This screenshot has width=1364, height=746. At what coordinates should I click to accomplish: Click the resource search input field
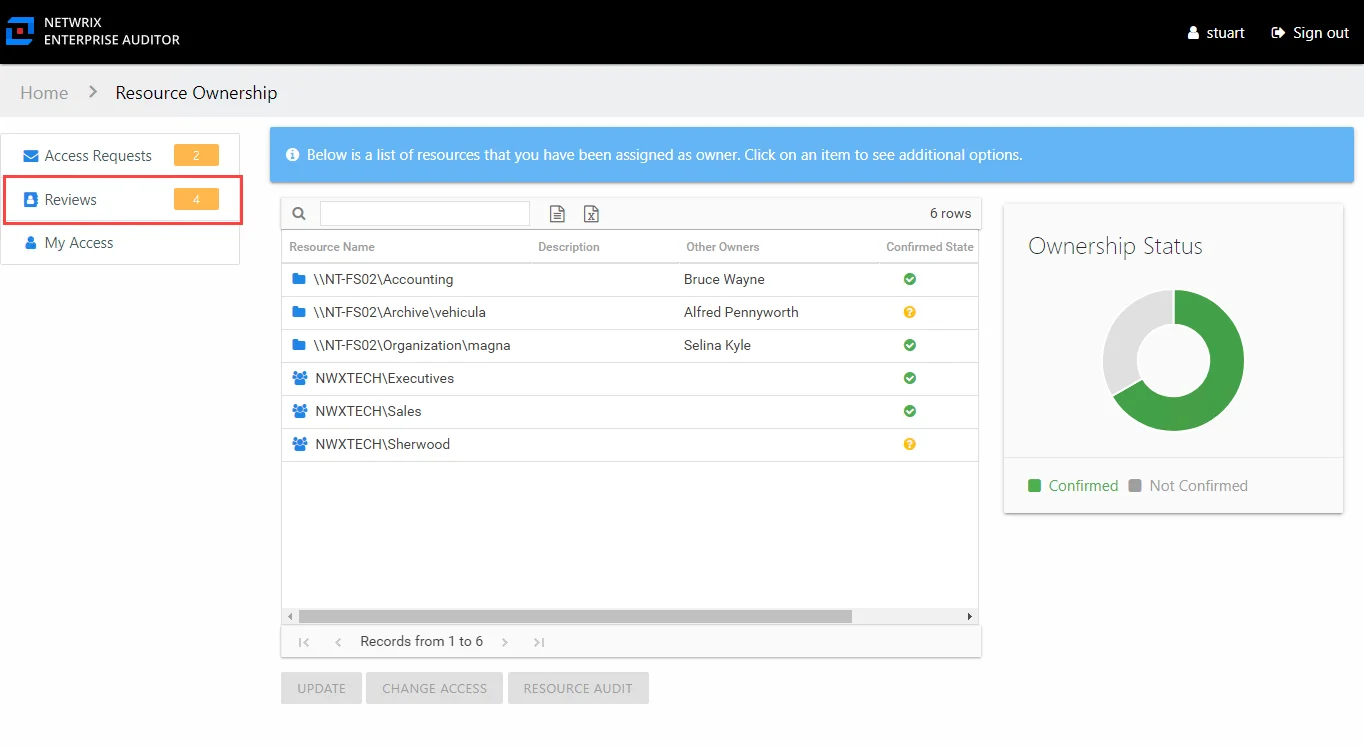coord(425,213)
